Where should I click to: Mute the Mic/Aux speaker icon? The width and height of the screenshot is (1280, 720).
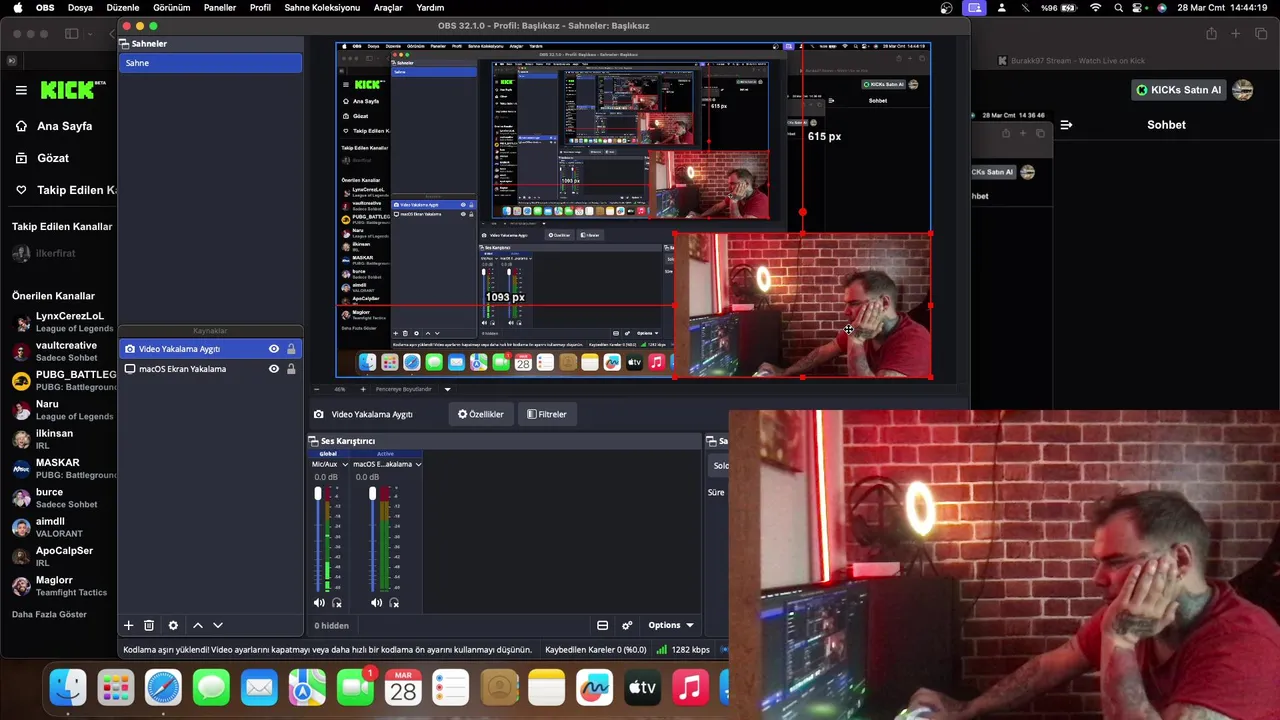click(x=319, y=602)
